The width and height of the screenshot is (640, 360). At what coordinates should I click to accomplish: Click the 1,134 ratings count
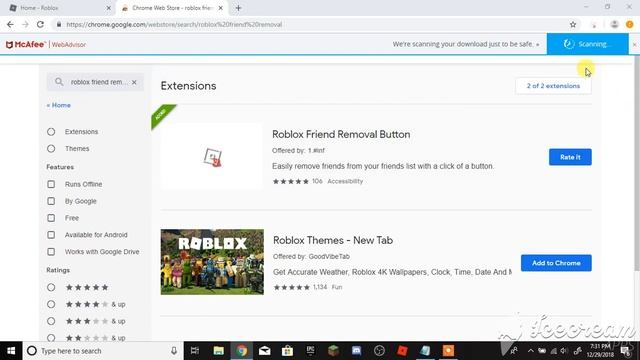coord(320,287)
